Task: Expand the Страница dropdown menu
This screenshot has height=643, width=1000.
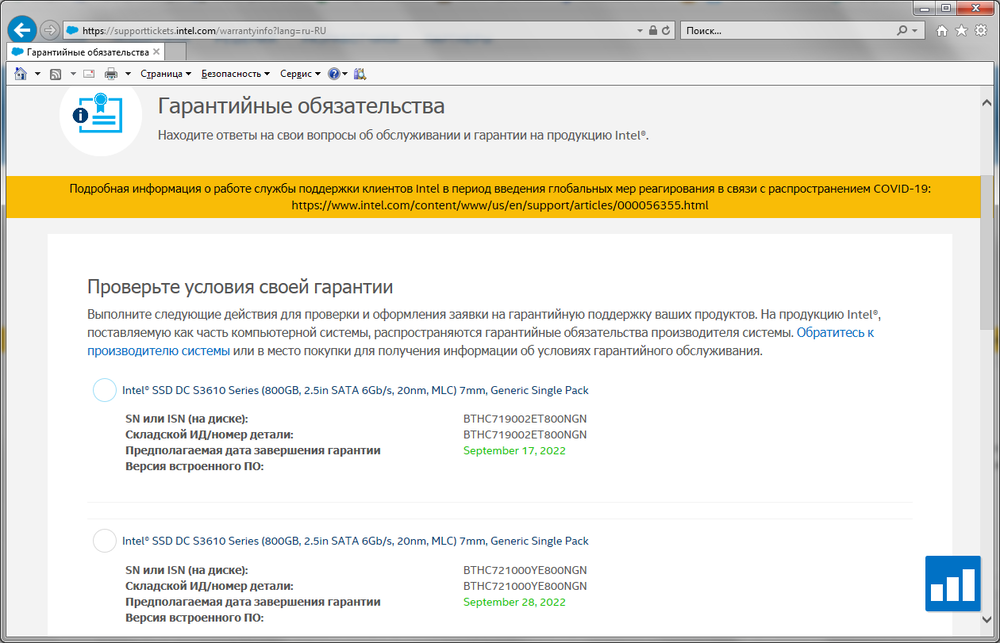Action: tap(166, 73)
